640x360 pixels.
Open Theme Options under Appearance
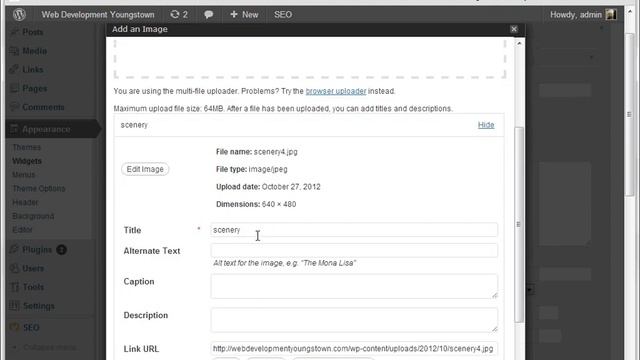click(39, 189)
